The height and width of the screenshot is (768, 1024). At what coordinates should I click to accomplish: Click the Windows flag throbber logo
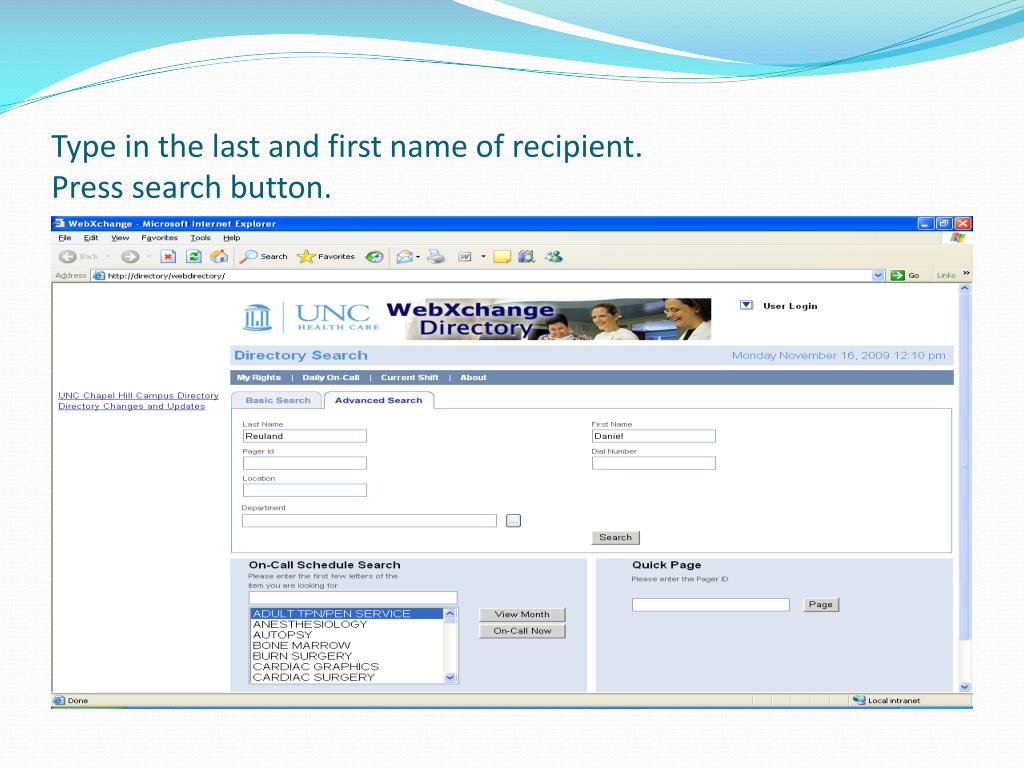pos(957,238)
